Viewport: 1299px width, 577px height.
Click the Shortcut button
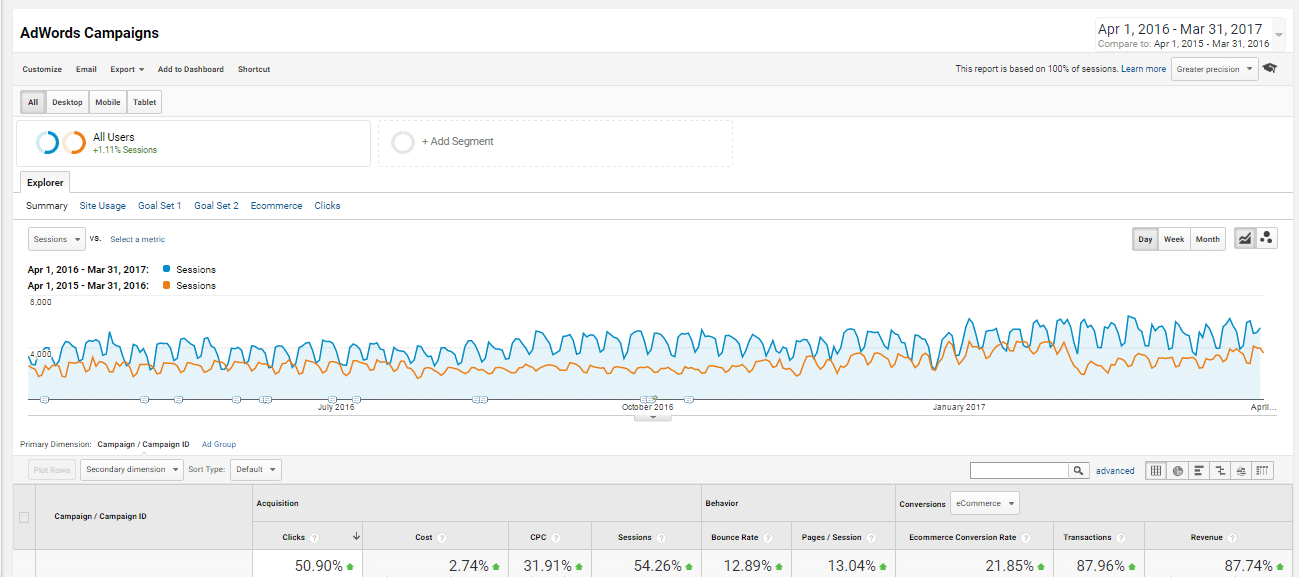pyautogui.click(x=254, y=69)
